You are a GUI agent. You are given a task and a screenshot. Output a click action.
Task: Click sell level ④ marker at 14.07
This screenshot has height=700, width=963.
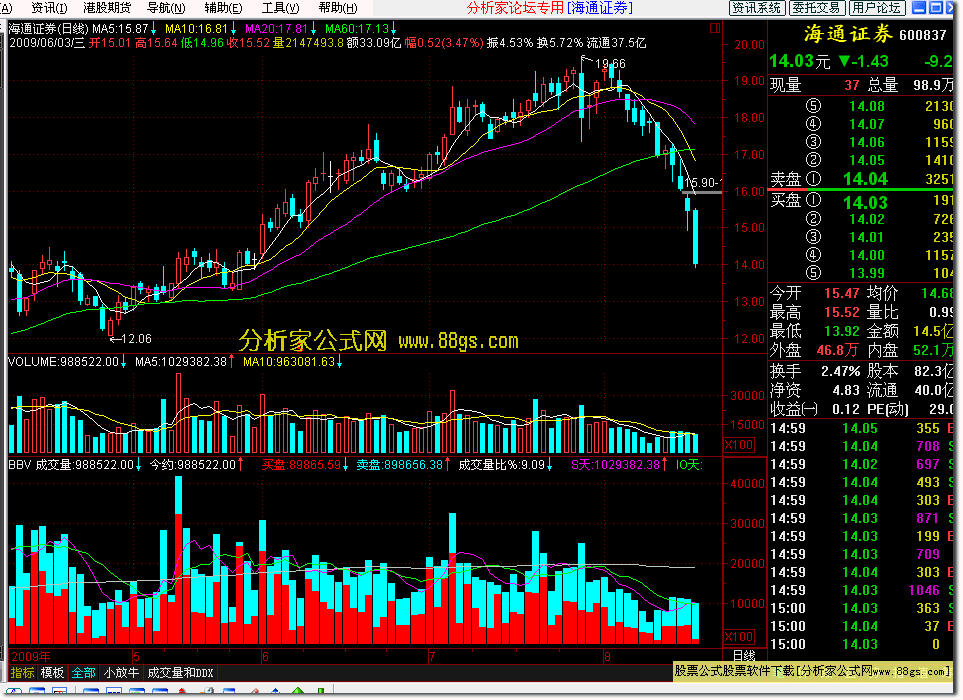click(813, 124)
